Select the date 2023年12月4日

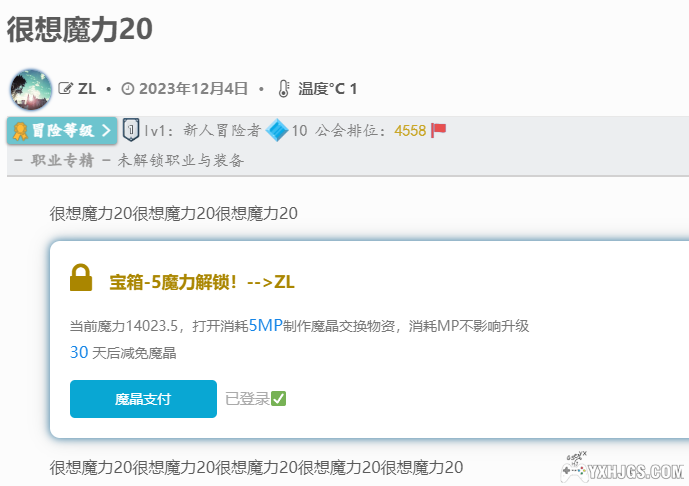(193, 89)
